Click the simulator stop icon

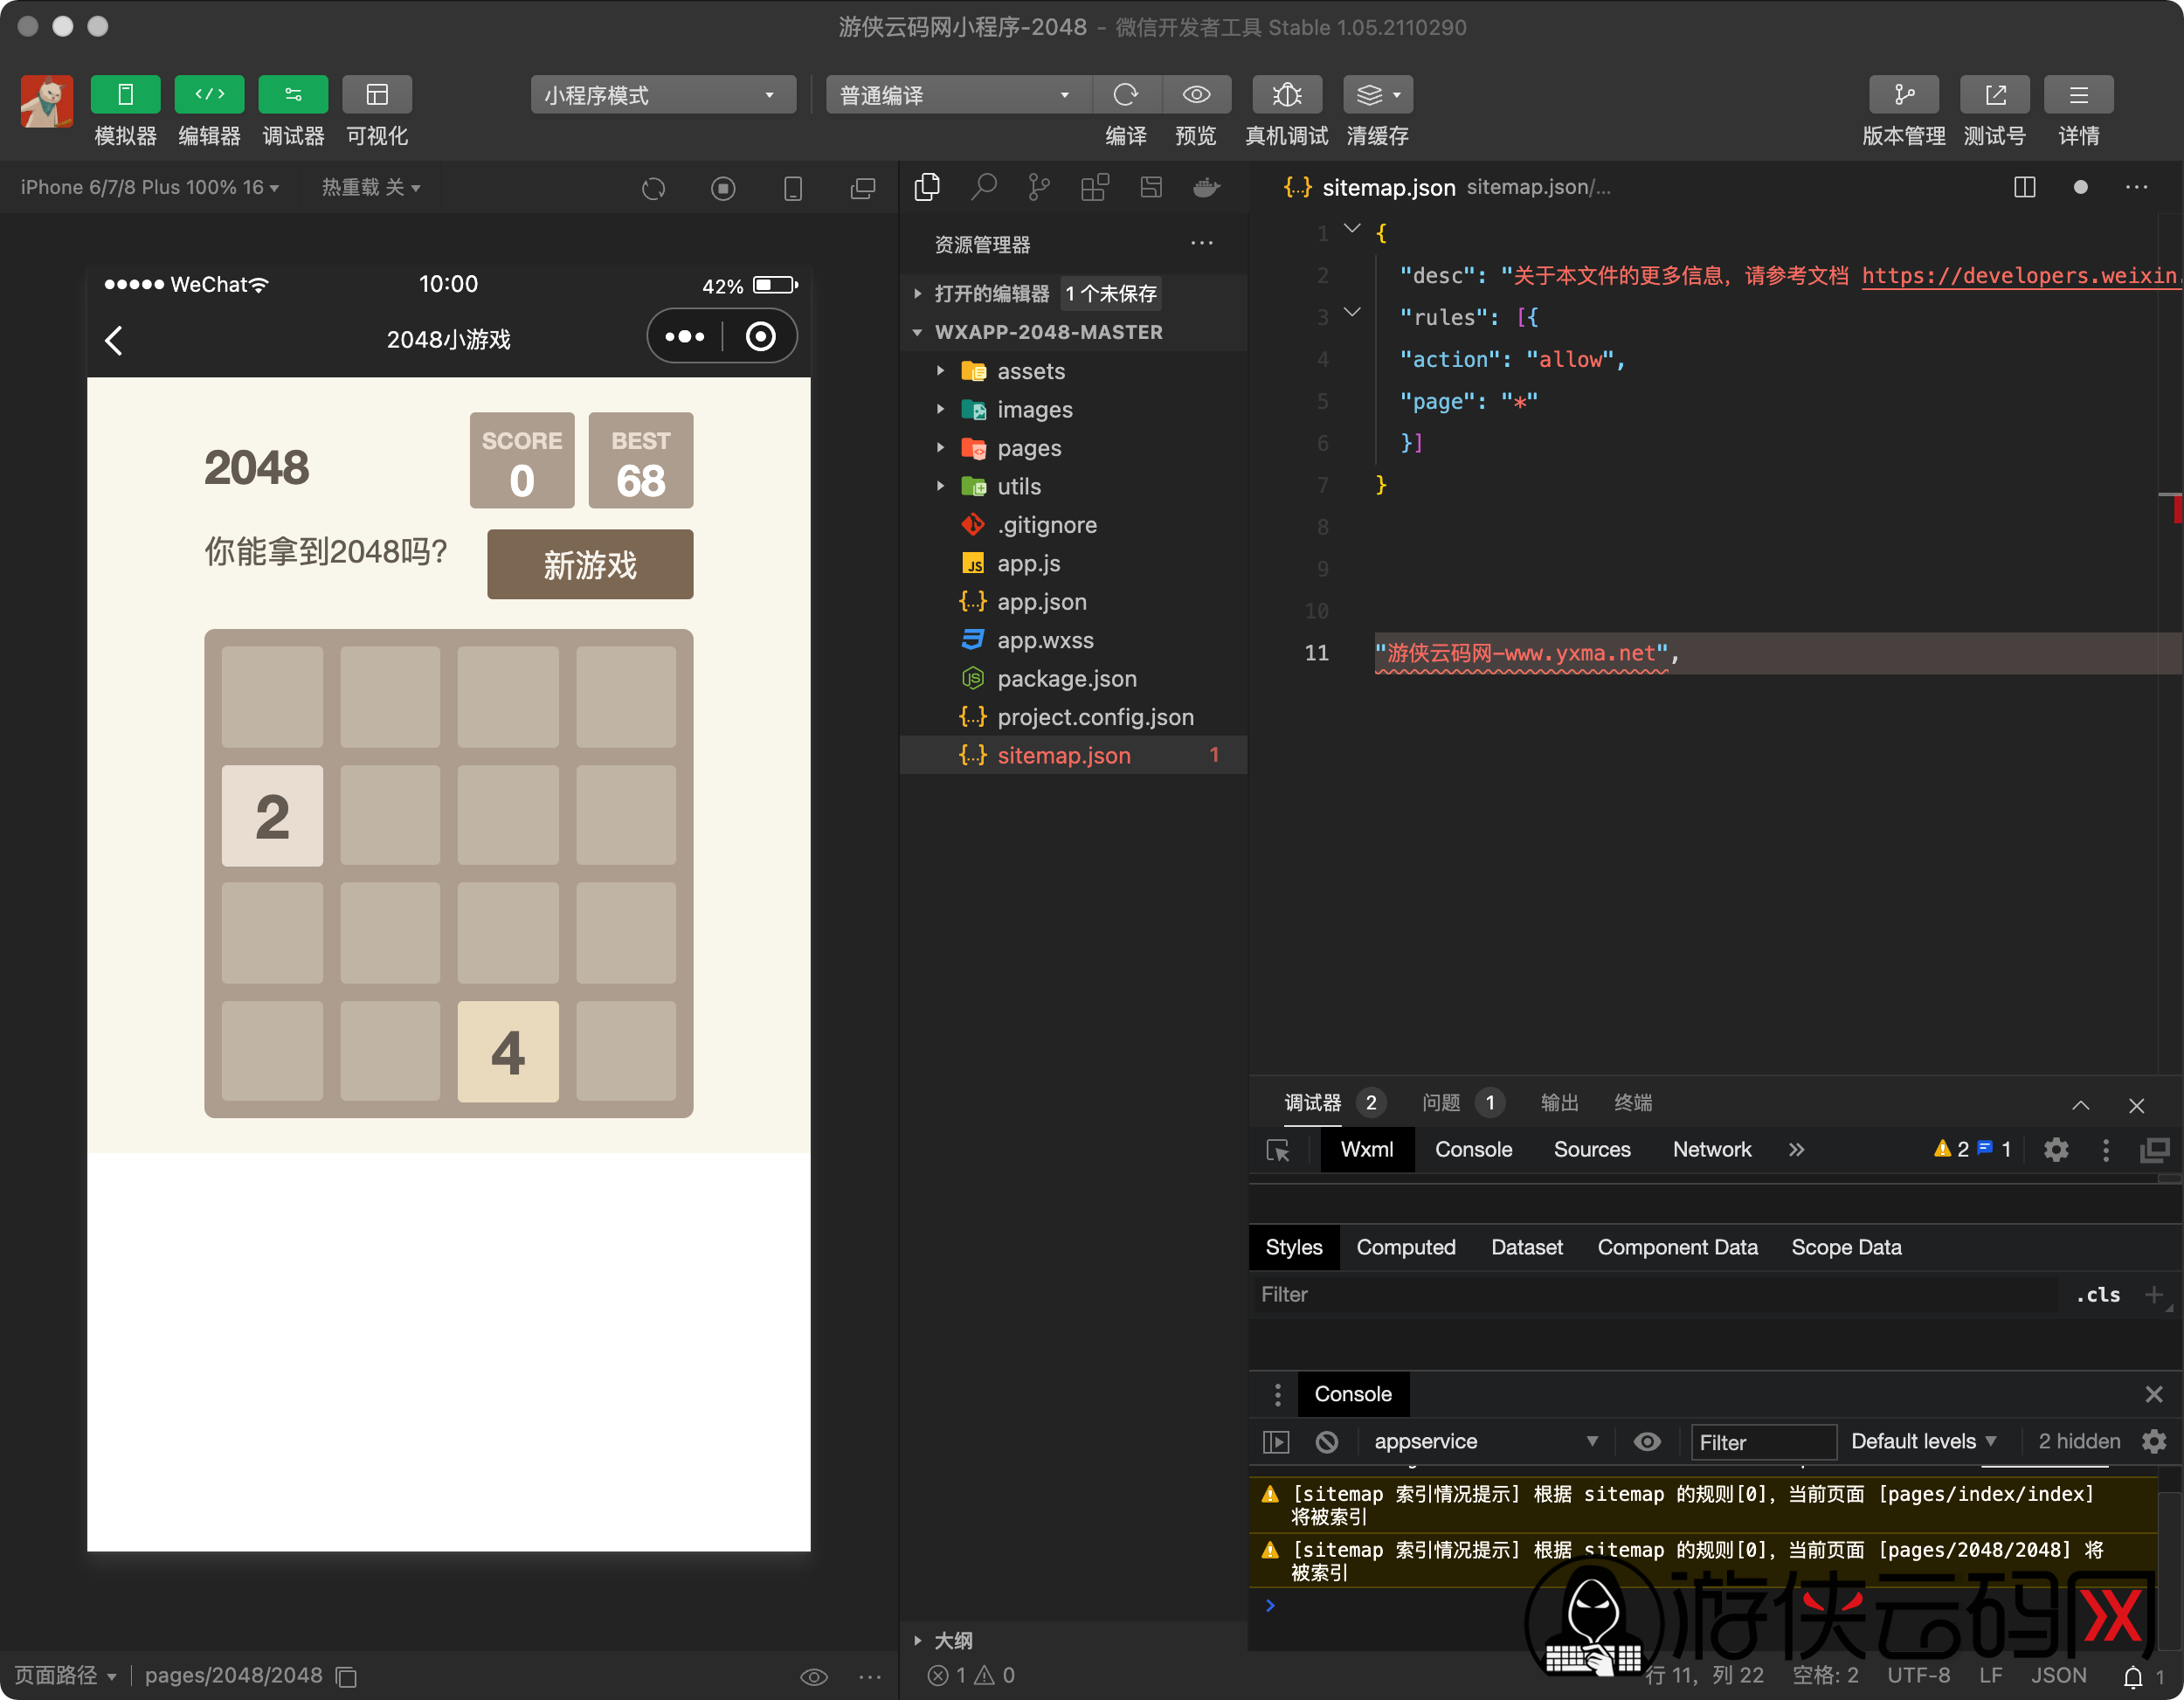point(723,188)
